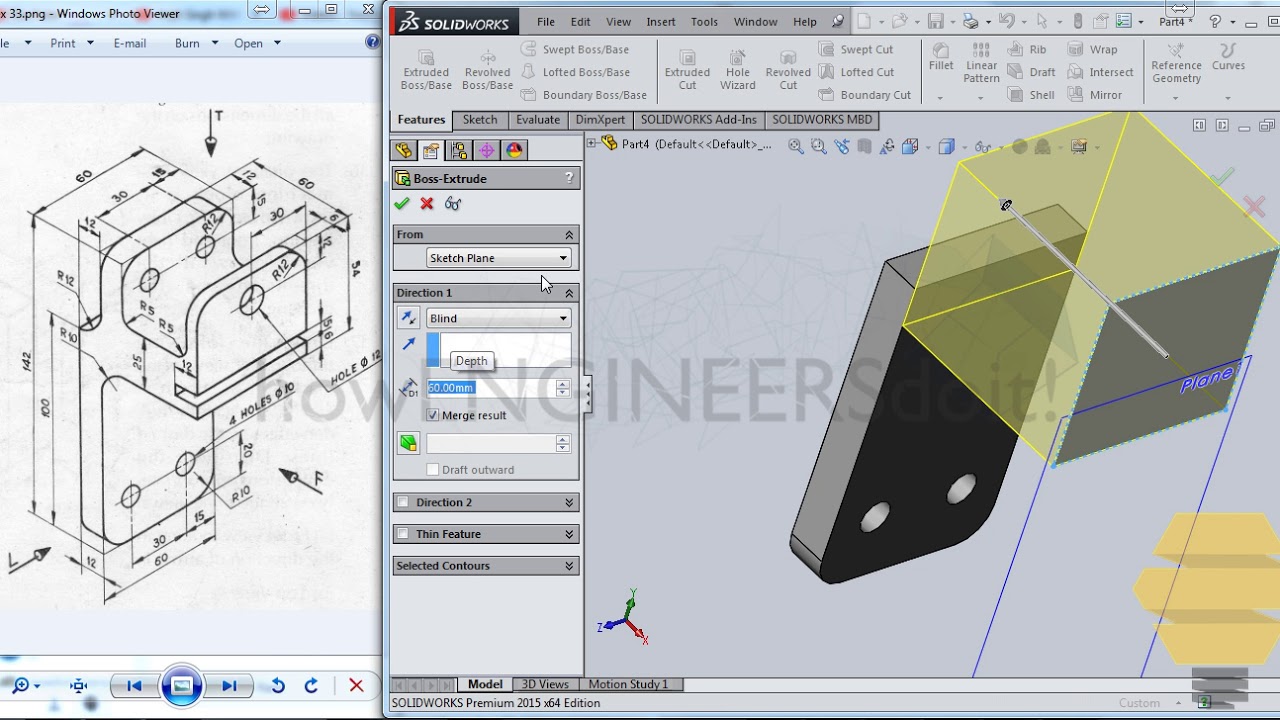Click Open menu in Photo Viewer

257,43
